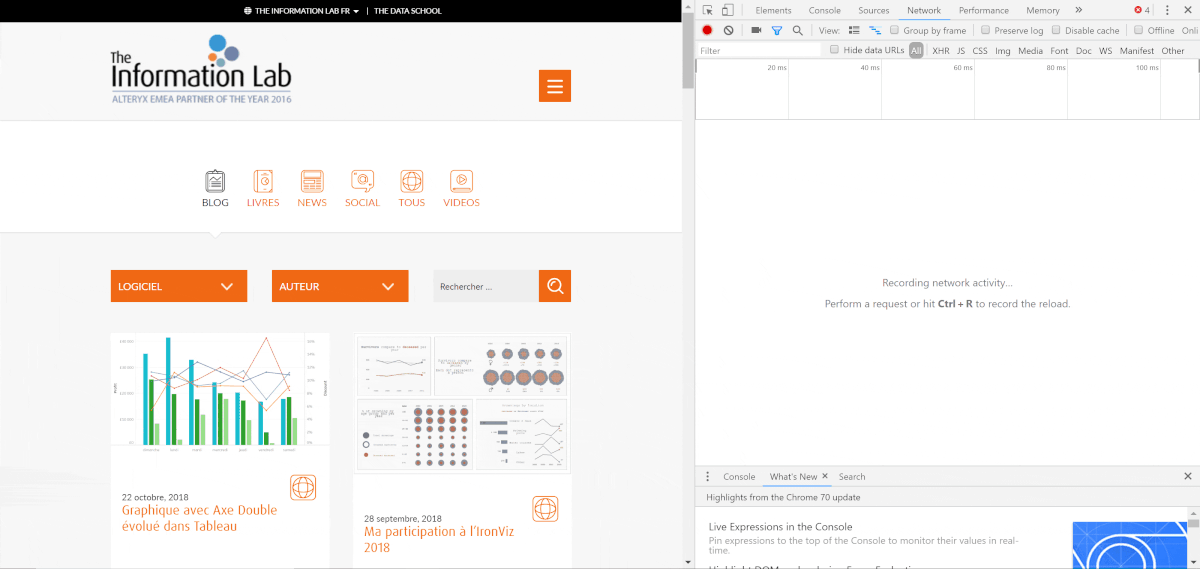Open network search magnifier icon
The image size is (1200, 569).
(797, 30)
